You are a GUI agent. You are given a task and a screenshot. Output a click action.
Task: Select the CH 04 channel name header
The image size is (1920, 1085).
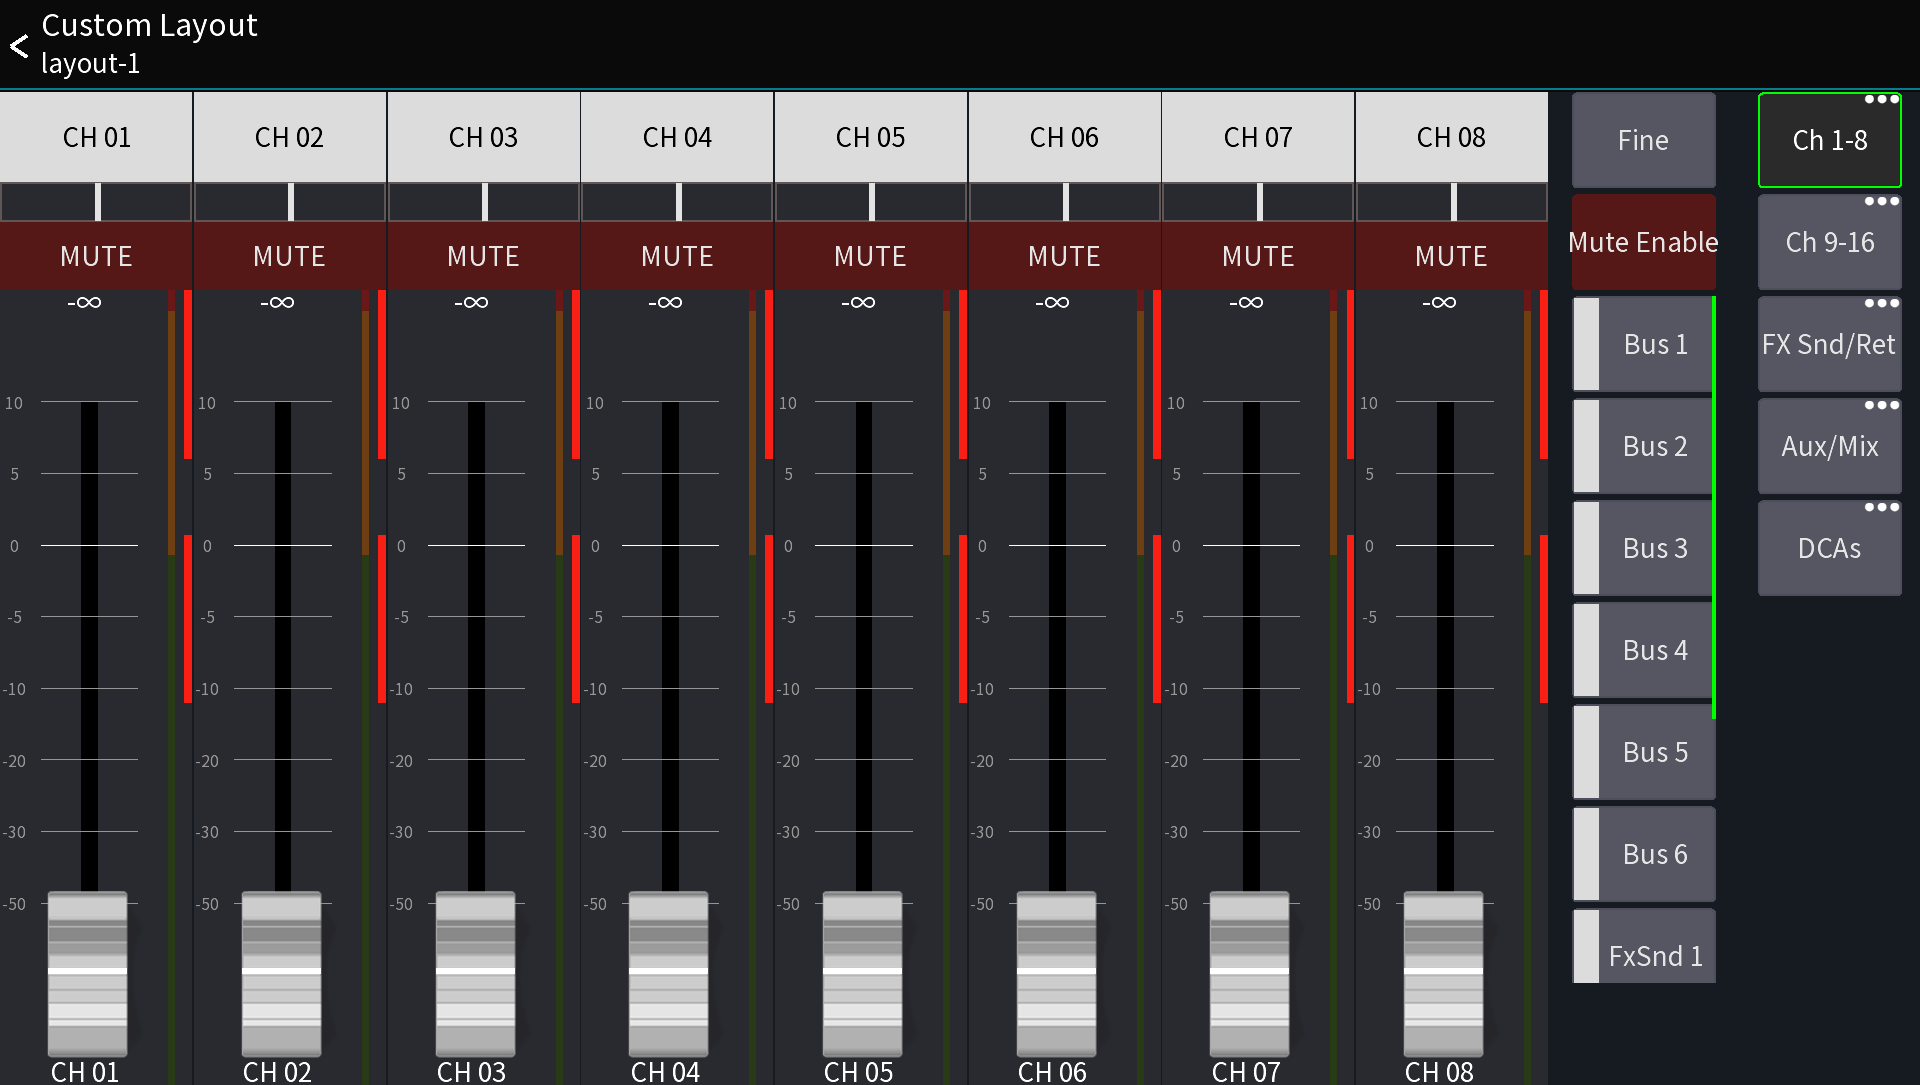click(677, 137)
